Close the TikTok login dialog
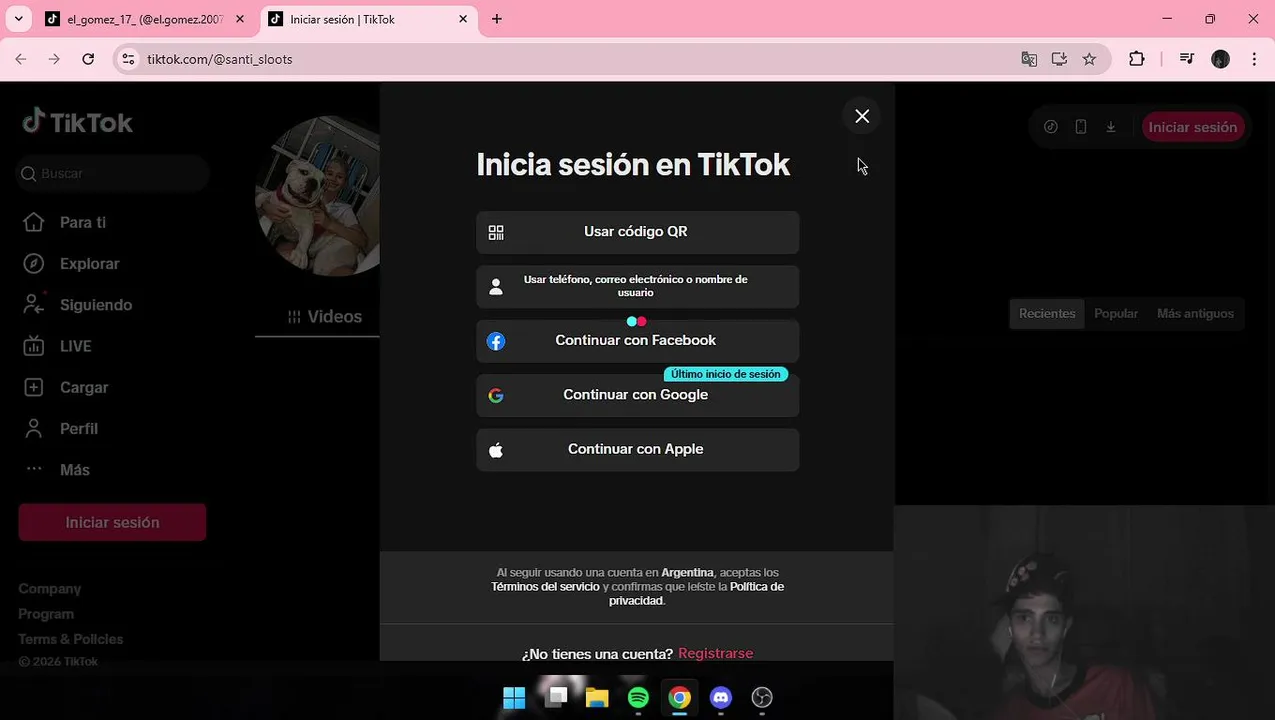1275x720 pixels. (862, 116)
